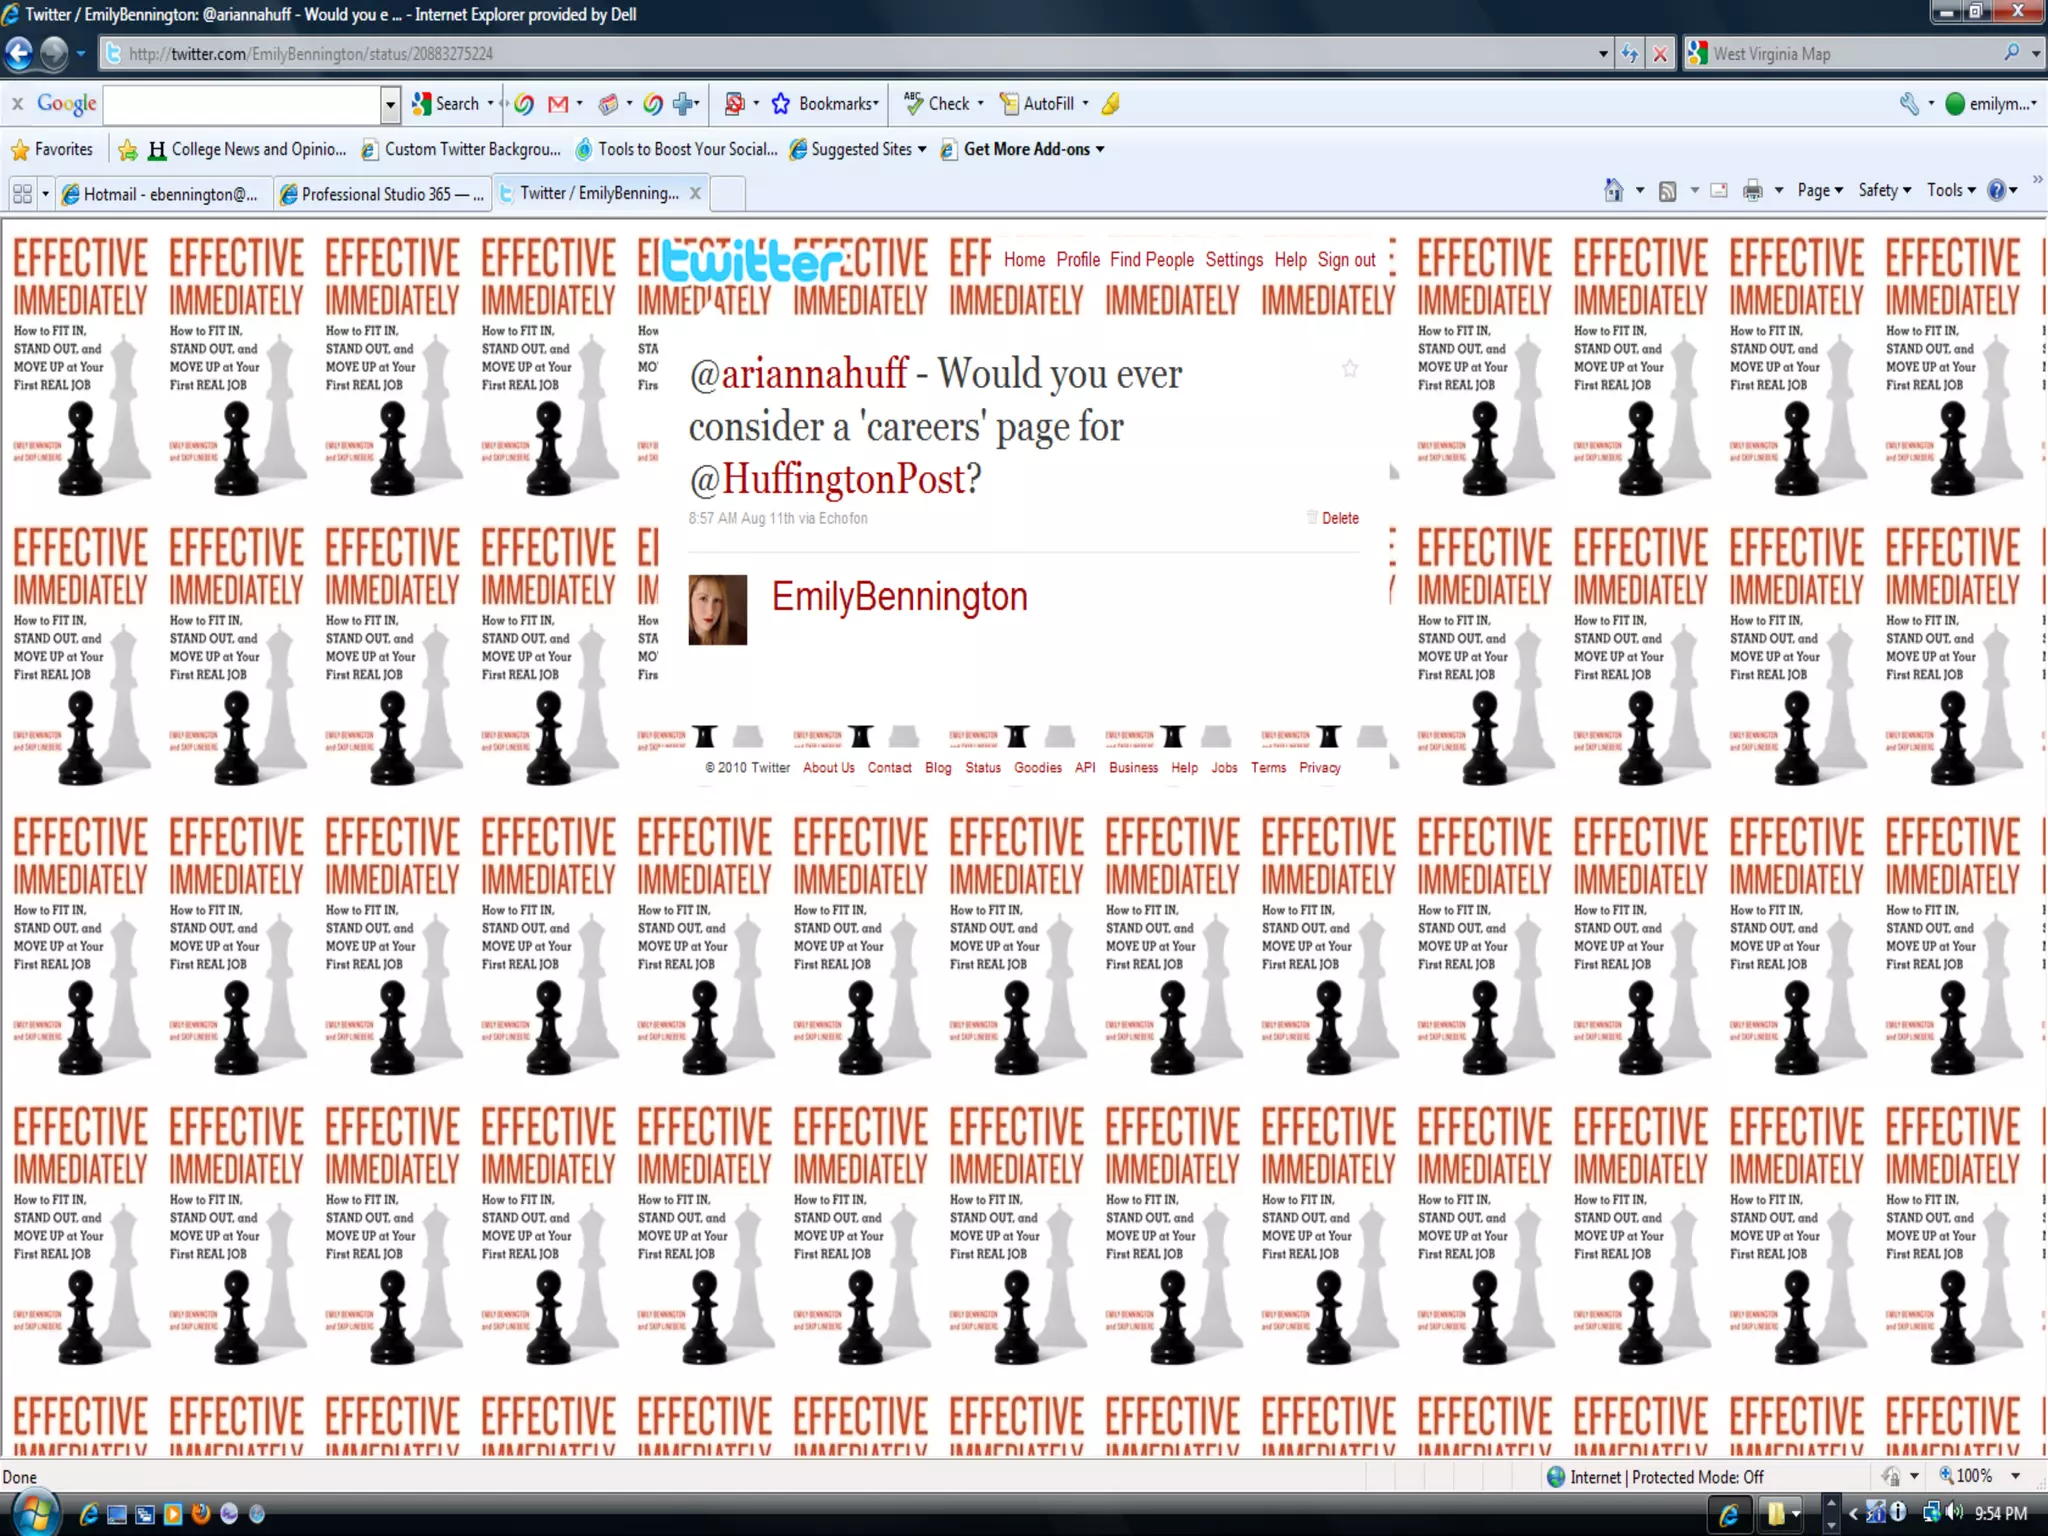This screenshot has height=1536, width=2048.
Task: Favorite the tweet with star icon
Action: click(1350, 369)
